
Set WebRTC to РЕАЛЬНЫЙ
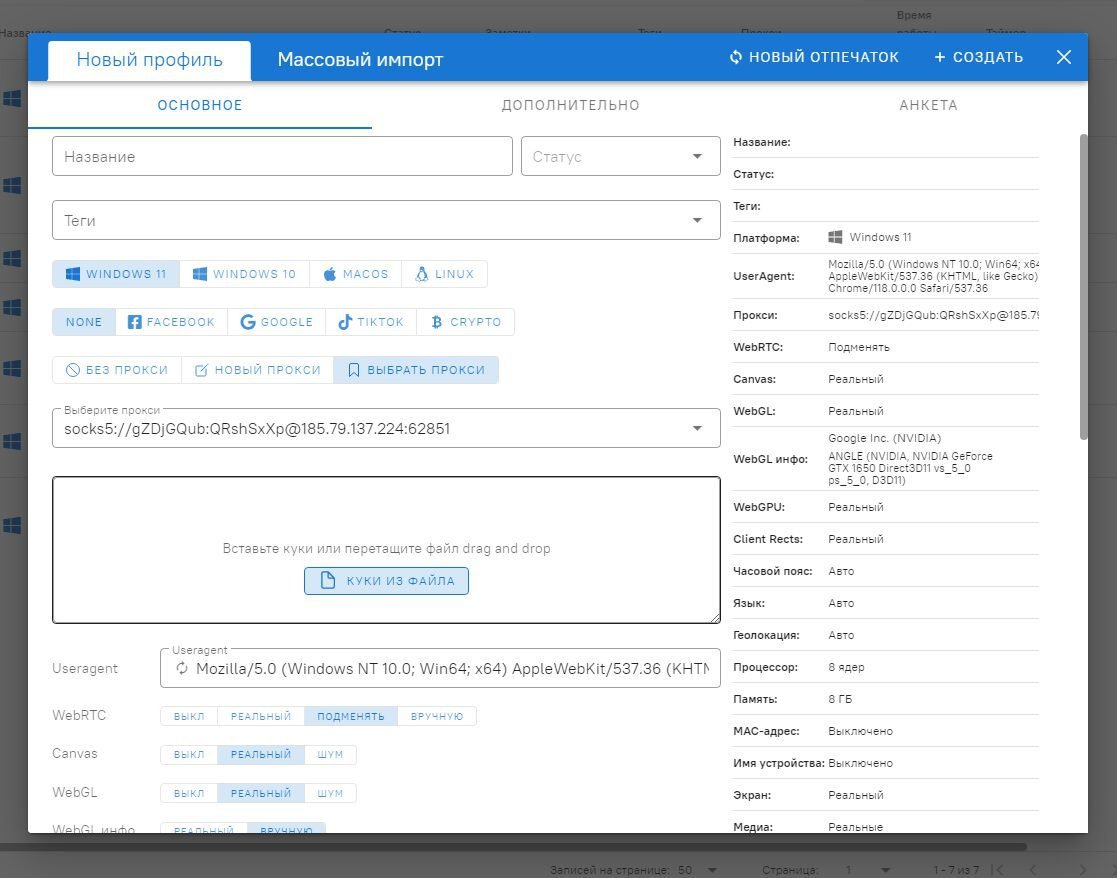[261, 716]
